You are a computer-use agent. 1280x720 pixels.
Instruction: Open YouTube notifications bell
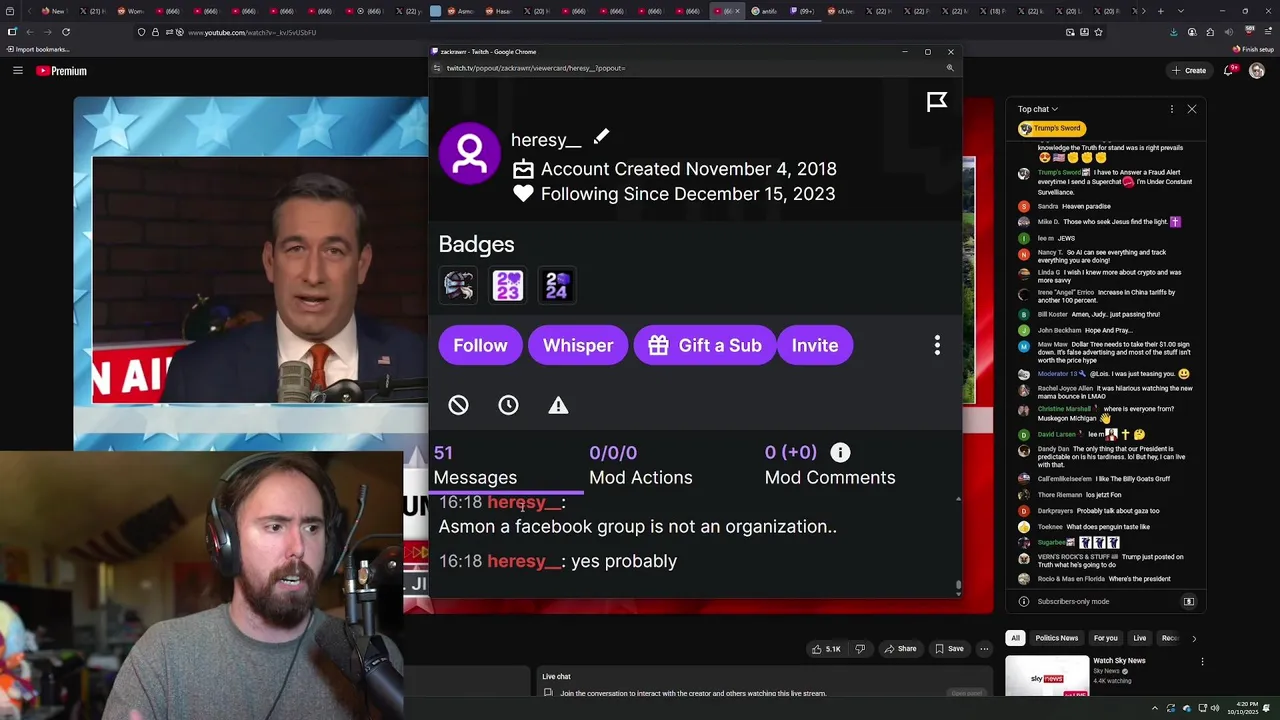1230,70
